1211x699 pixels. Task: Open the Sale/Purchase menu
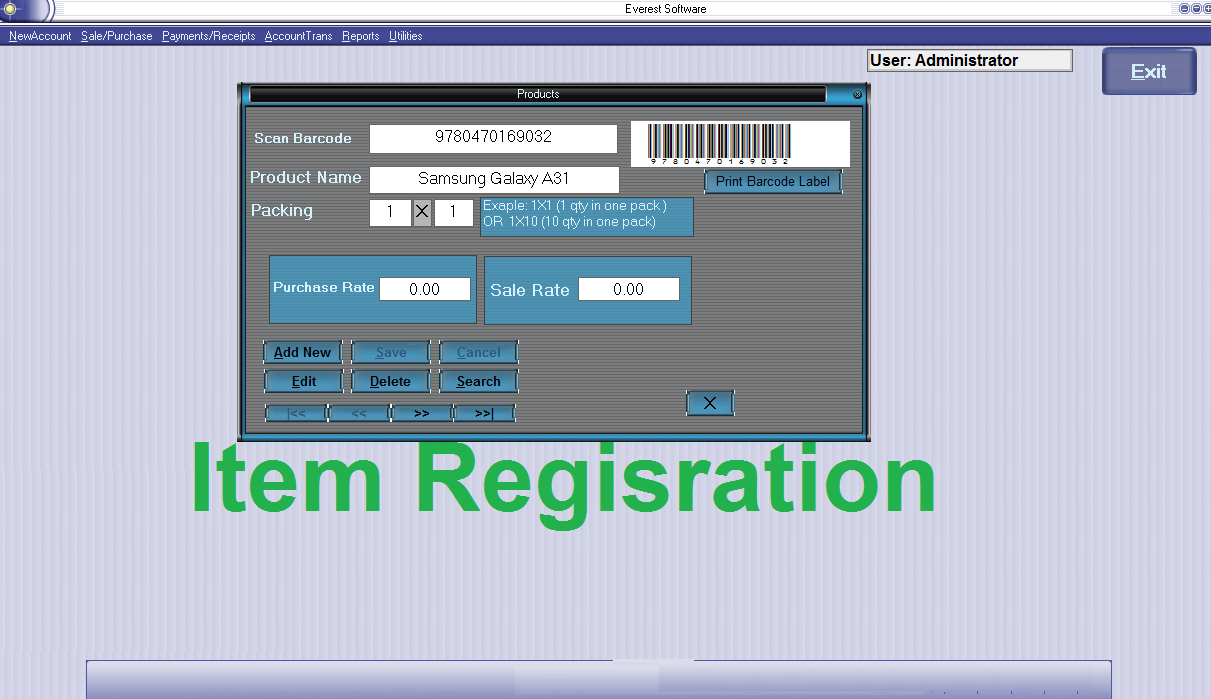click(117, 36)
